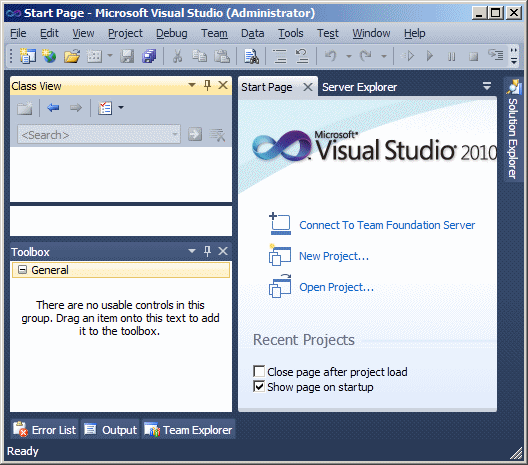Toggle the Class View auto-hide pin
Image resolution: width=528 pixels, height=465 pixels.
click(207, 85)
